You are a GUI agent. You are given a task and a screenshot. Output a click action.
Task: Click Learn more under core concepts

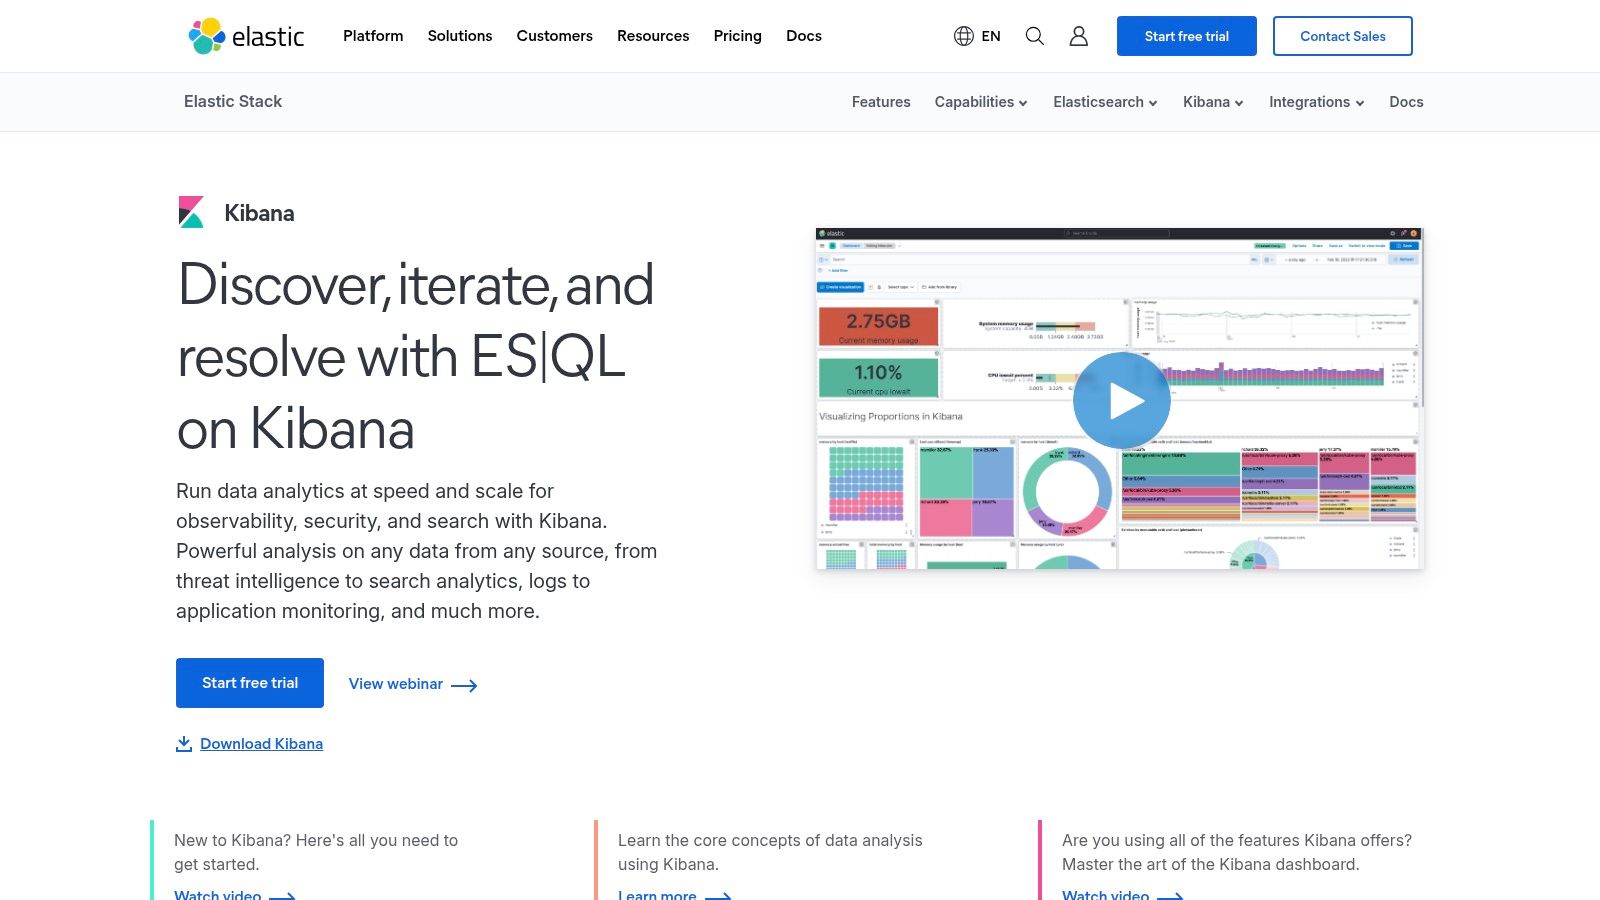coord(674,894)
